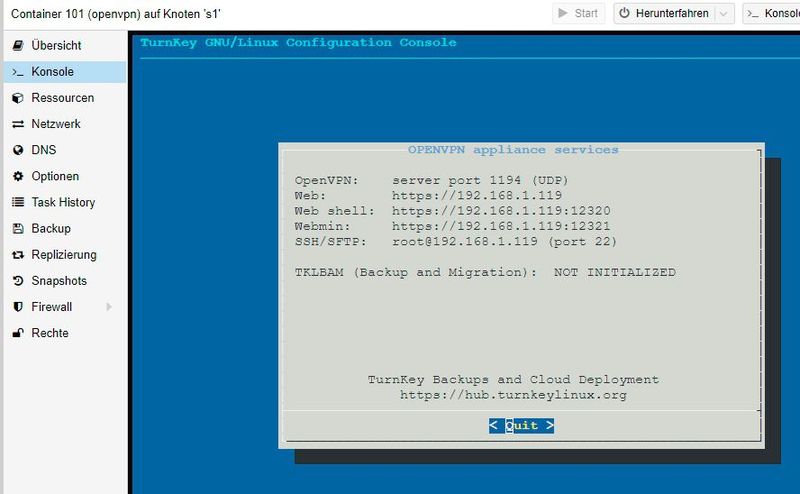
Task: Click the Replizierung retweet icon
Action: (18, 255)
